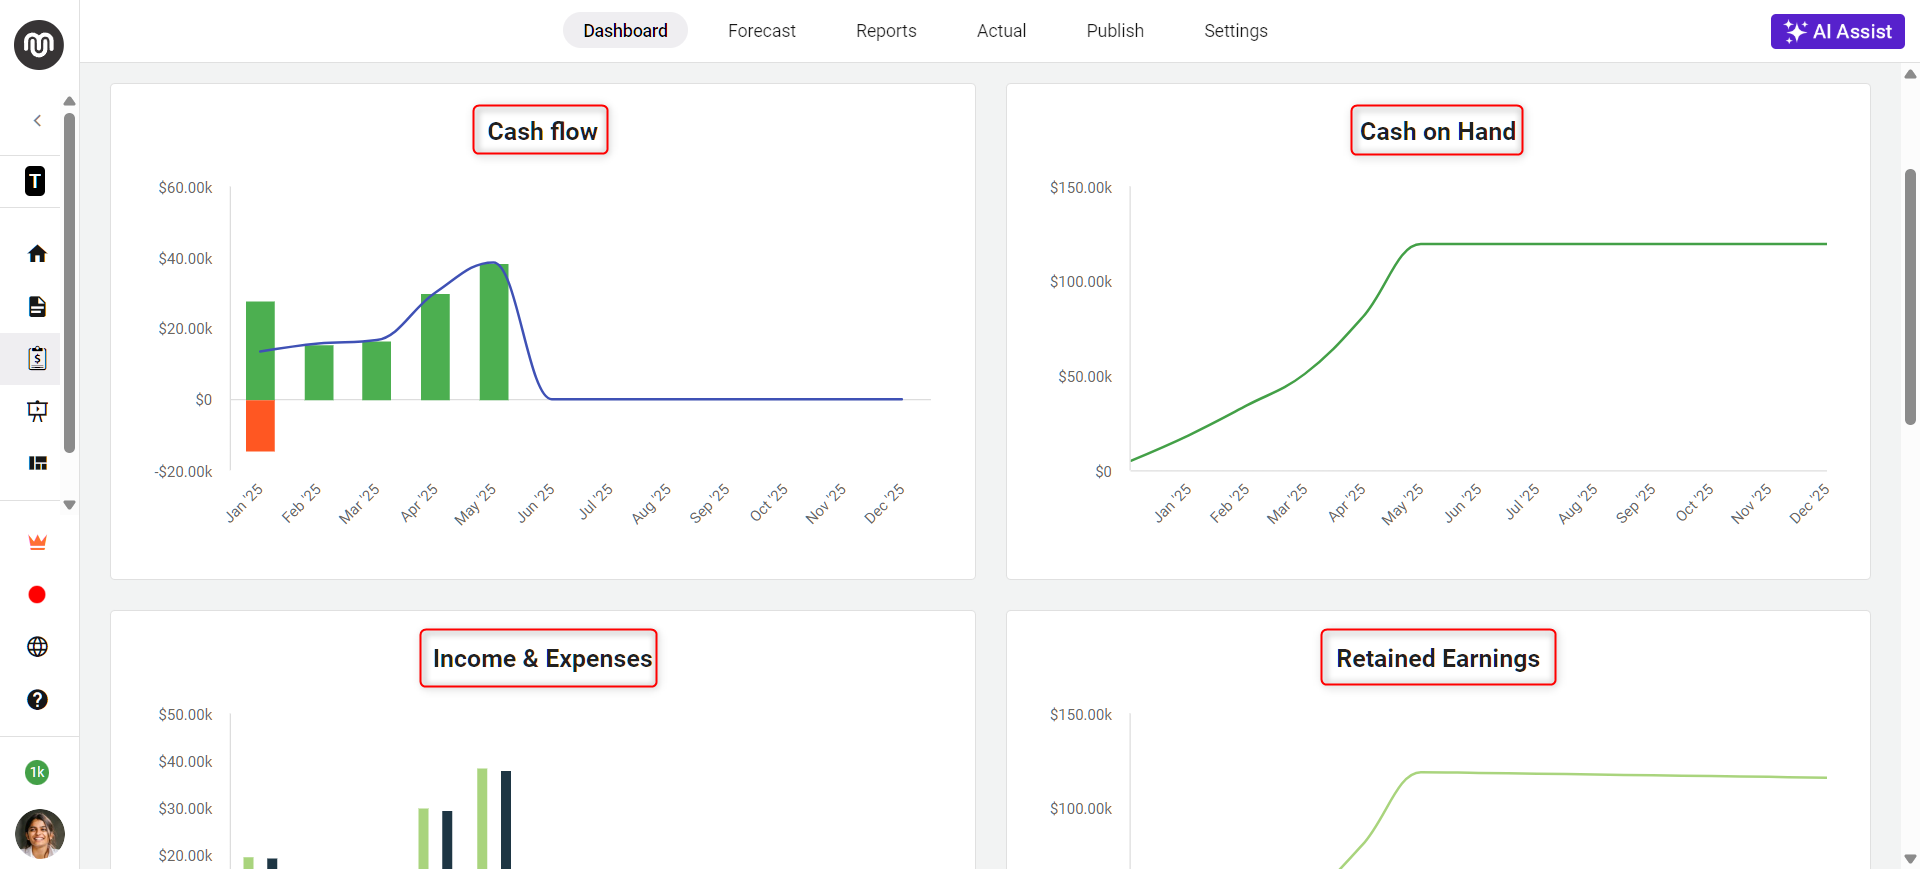Switch to the Reports tab
Viewport: 1920px width, 869px height.
coord(886,31)
